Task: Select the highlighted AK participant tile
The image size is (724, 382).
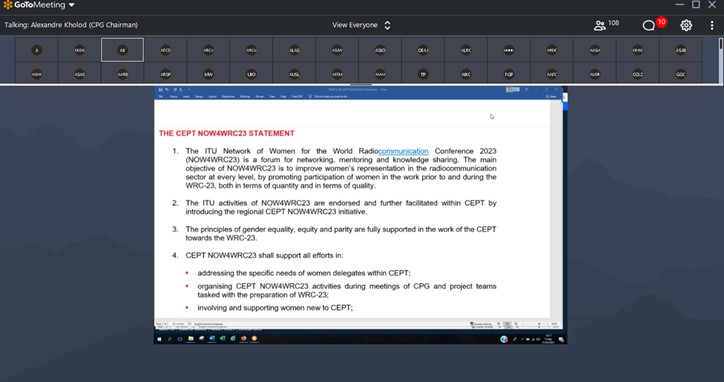Action: tap(122, 50)
